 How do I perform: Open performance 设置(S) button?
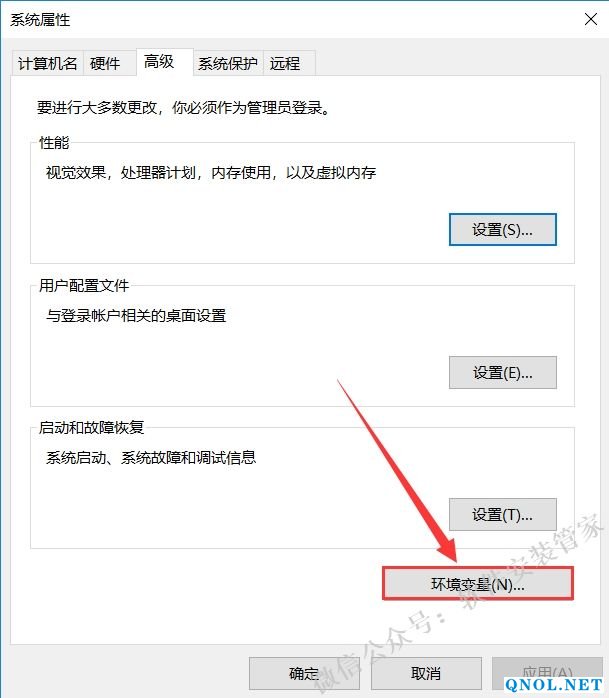click(x=503, y=230)
